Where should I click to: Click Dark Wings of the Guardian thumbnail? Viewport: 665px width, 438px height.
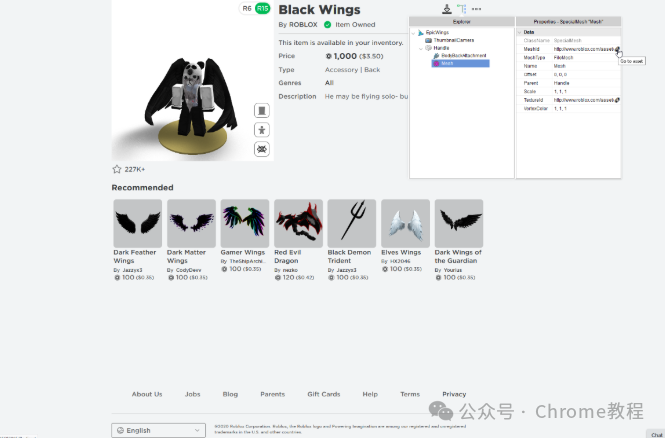coord(459,223)
